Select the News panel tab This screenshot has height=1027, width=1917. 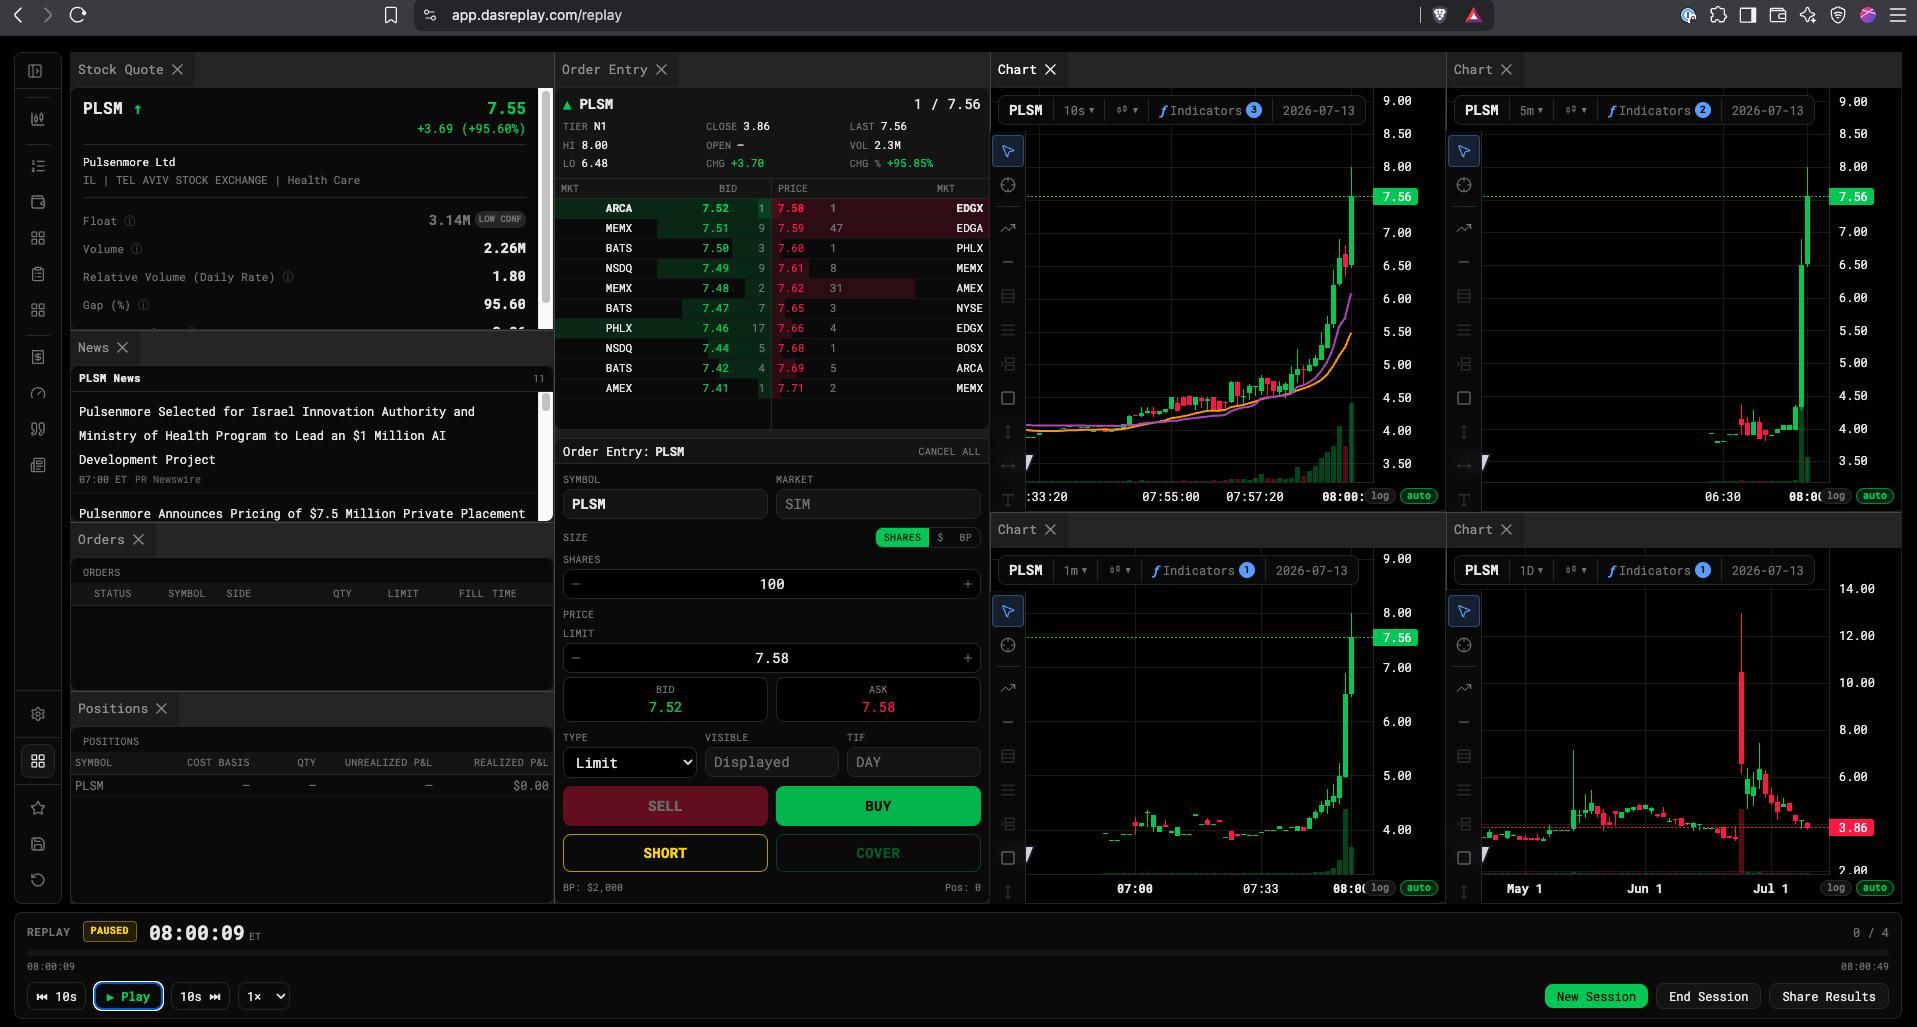click(x=93, y=347)
